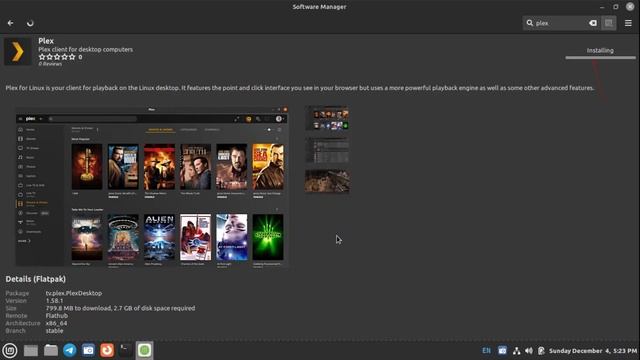Image resolution: width=640 pixels, height=360 pixels.
Task: Click the magnifier icon in search box
Action: tap(530, 23)
